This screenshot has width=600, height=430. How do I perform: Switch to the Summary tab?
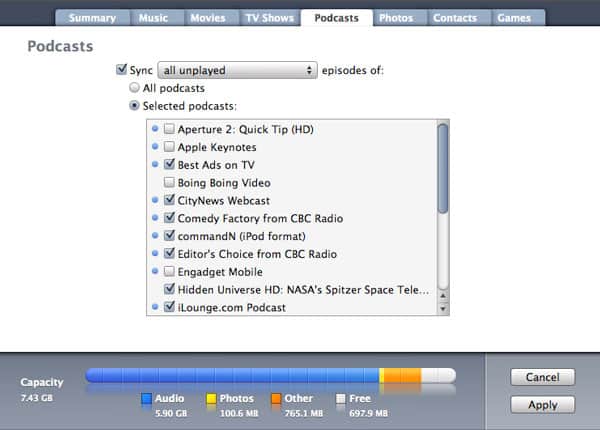pos(93,18)
